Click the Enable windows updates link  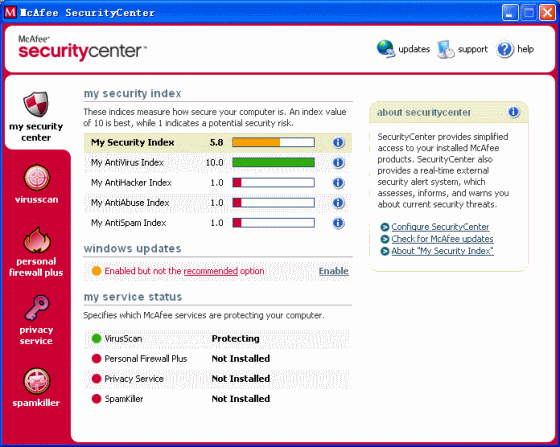[x=334, y=271]
